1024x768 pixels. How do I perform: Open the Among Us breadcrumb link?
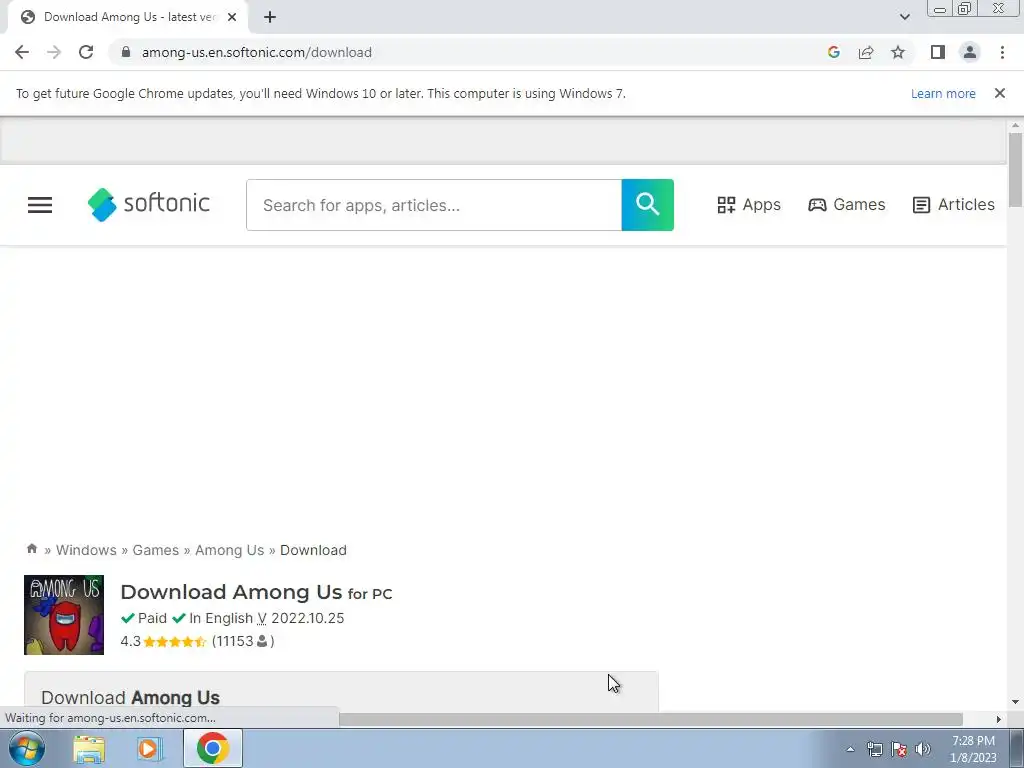click(229, 550)
